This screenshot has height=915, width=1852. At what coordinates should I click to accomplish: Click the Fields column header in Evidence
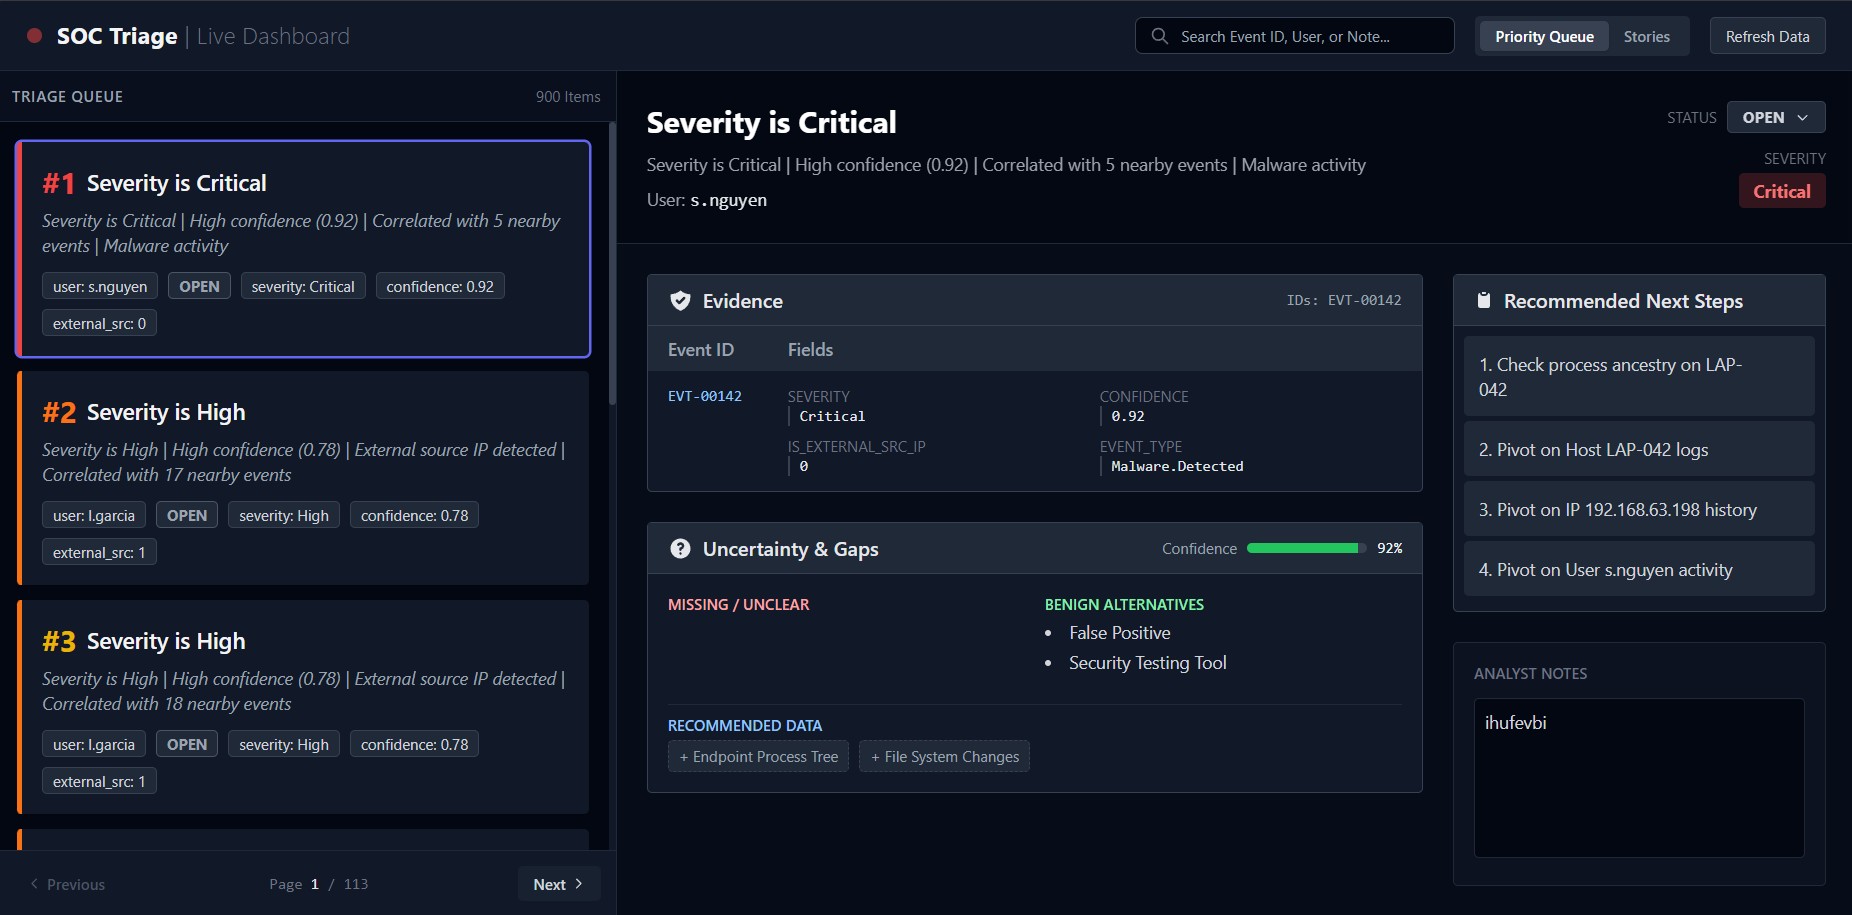click(x=810, y=350)
